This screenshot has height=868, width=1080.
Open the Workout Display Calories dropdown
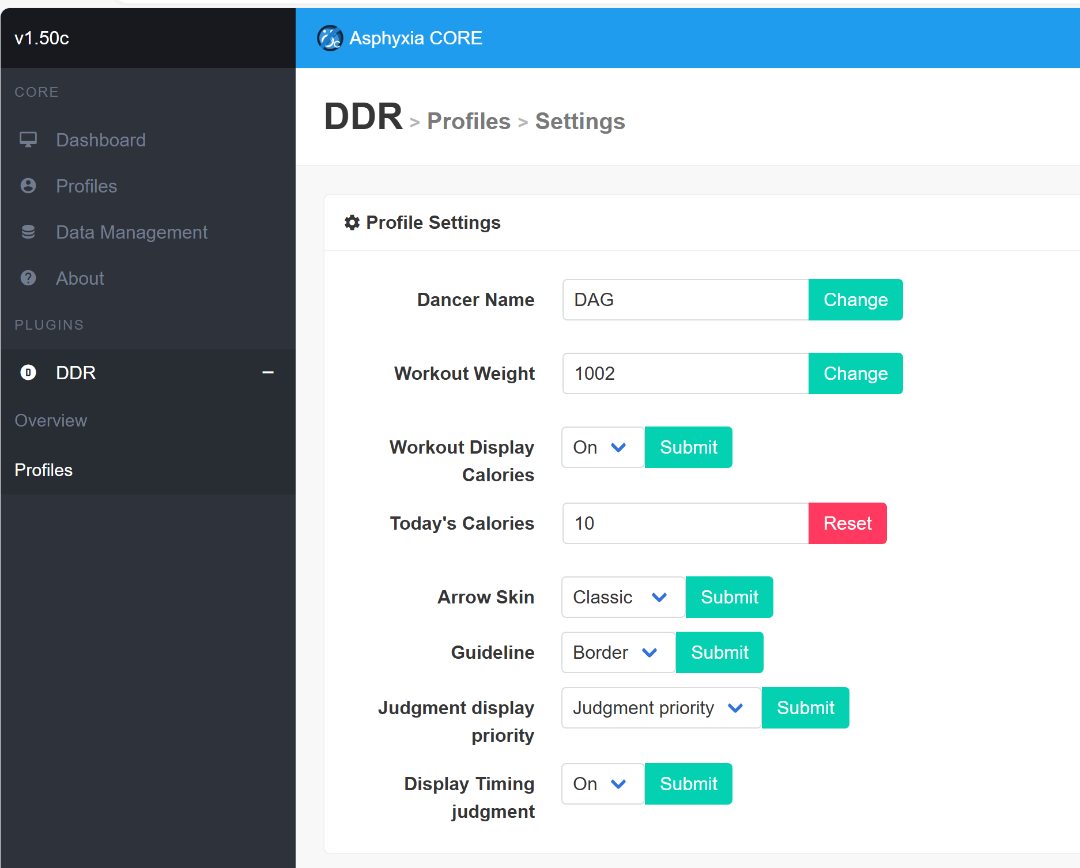602,447
